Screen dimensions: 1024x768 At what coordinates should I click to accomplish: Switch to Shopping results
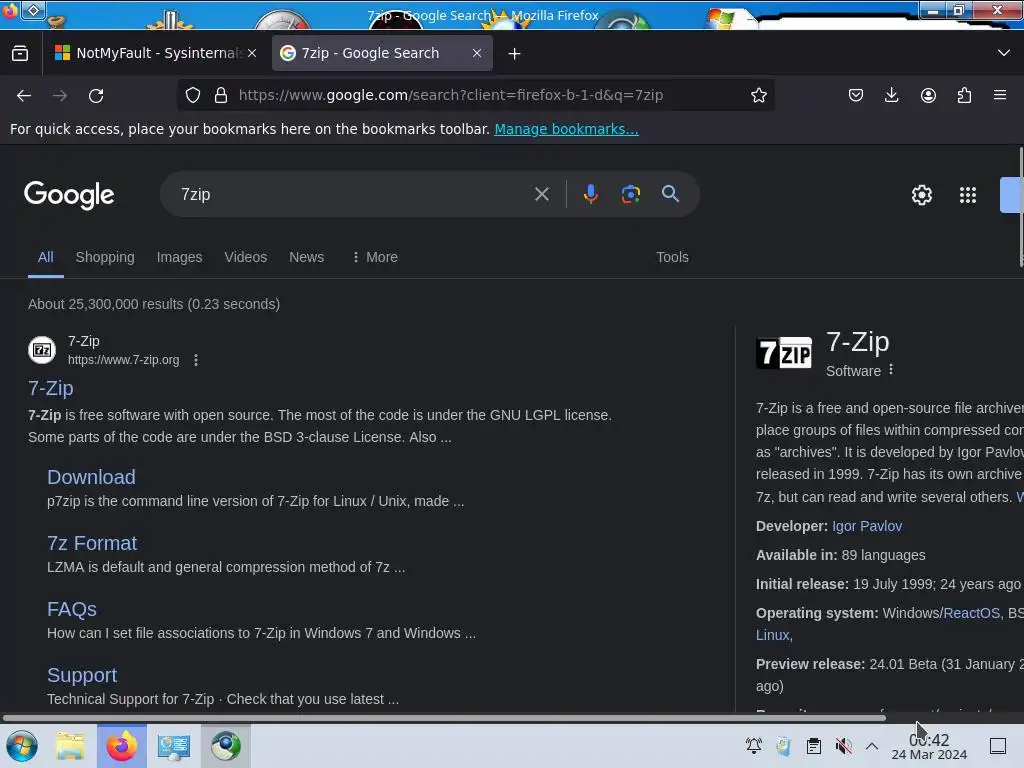(x=105, y=257)
